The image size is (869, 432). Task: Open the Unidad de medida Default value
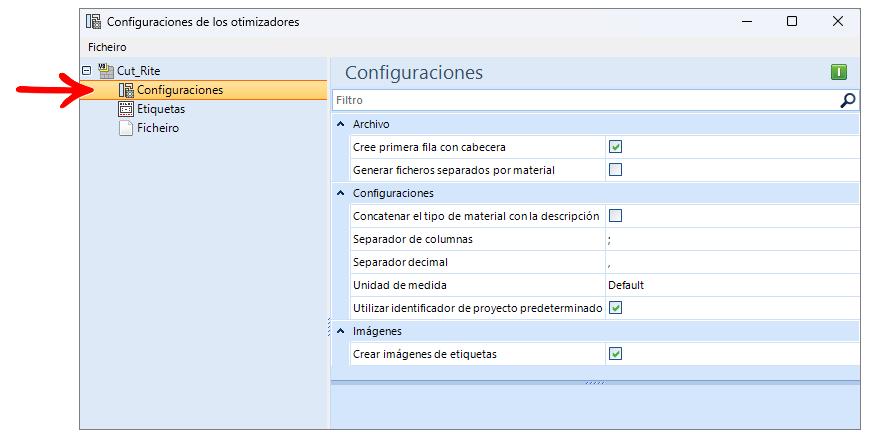point(732,285)
